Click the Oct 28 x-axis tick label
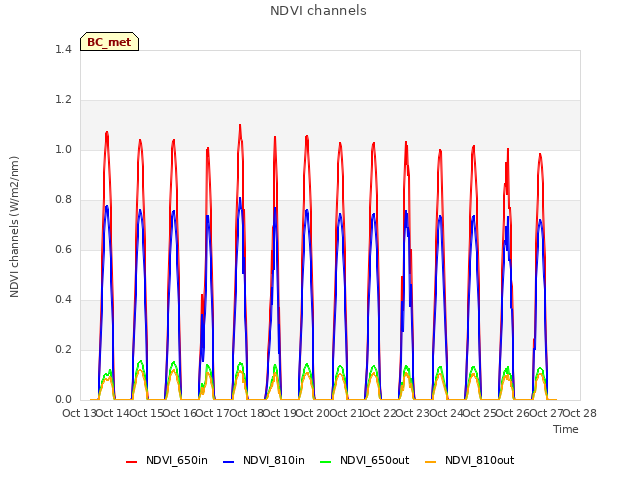Screen dimensions: 640x480 pyautogui.click(x=580, y=413)
